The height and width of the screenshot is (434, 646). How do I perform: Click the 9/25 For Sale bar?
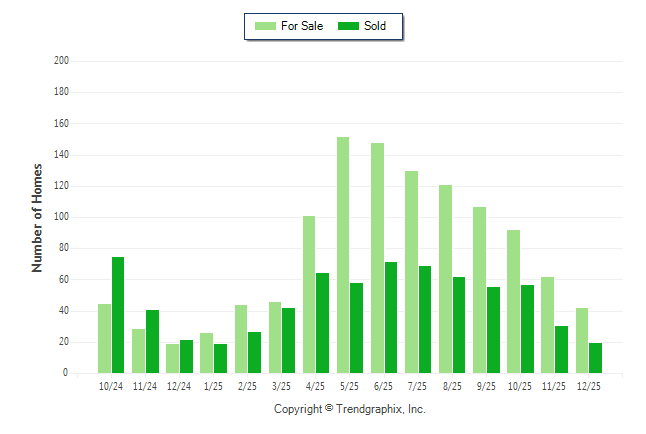coord(479,290)
